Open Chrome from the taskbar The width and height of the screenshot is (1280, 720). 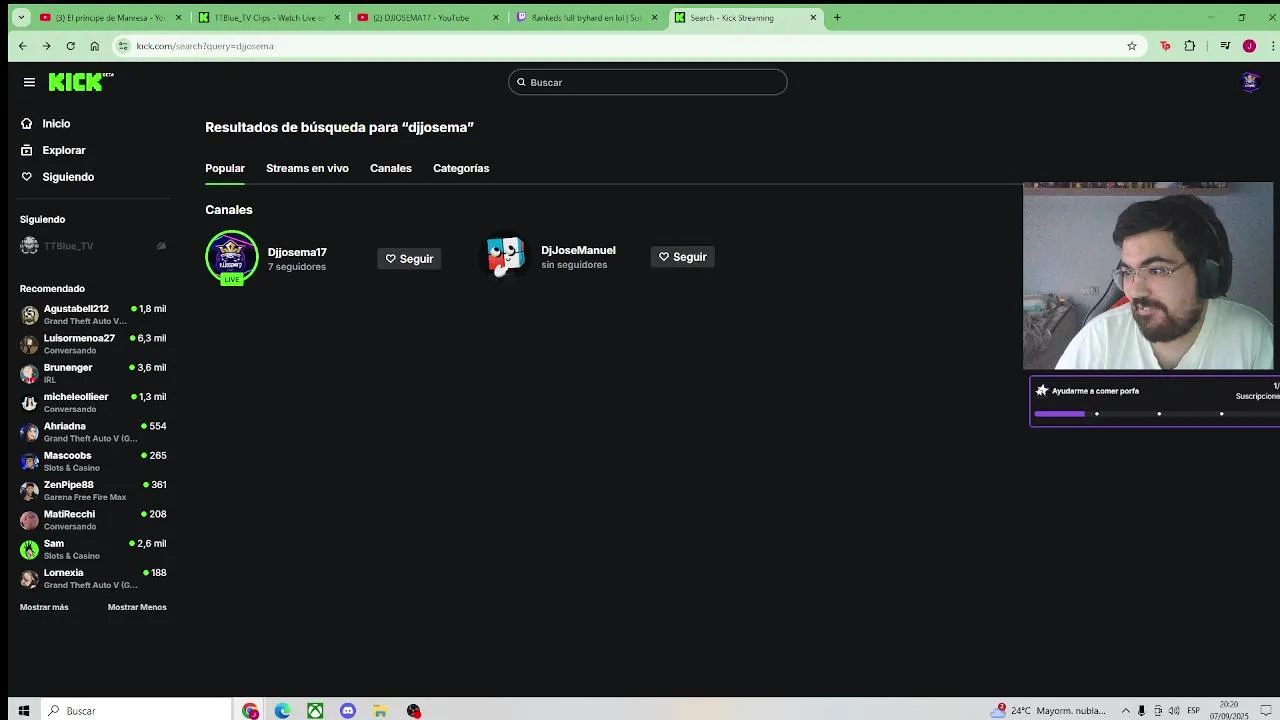[250, 711]
